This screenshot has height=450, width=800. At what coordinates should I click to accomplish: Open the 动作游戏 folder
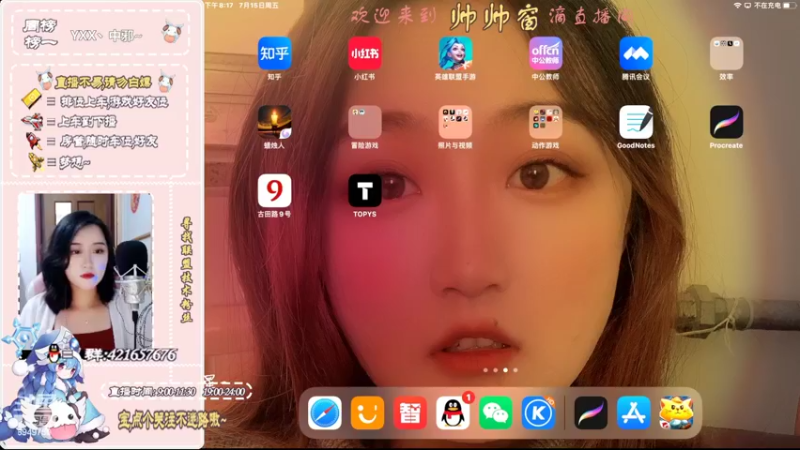click(x=545, y=122)
